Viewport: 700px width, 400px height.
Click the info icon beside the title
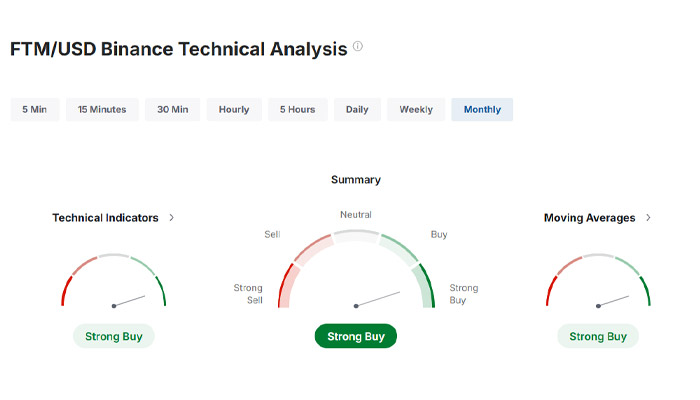[358, 47]
